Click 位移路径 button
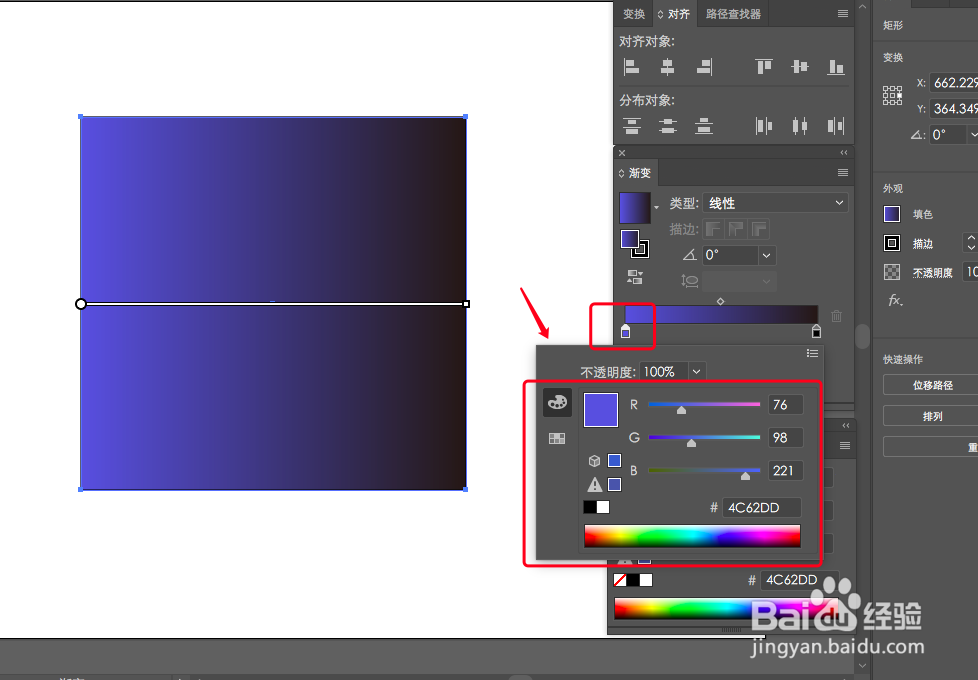This screenshot has height=680, width=978. point(932,385)
